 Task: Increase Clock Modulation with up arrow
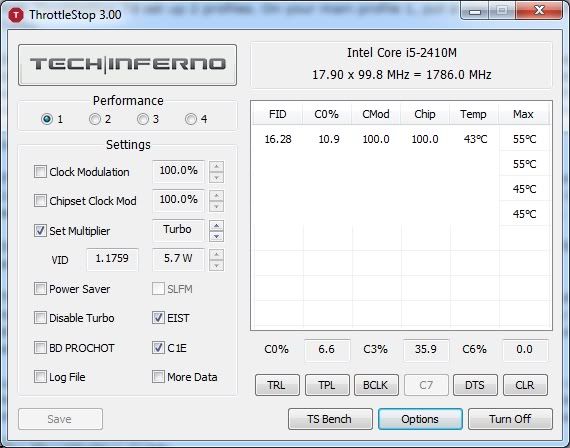click(x=216, y=167)
